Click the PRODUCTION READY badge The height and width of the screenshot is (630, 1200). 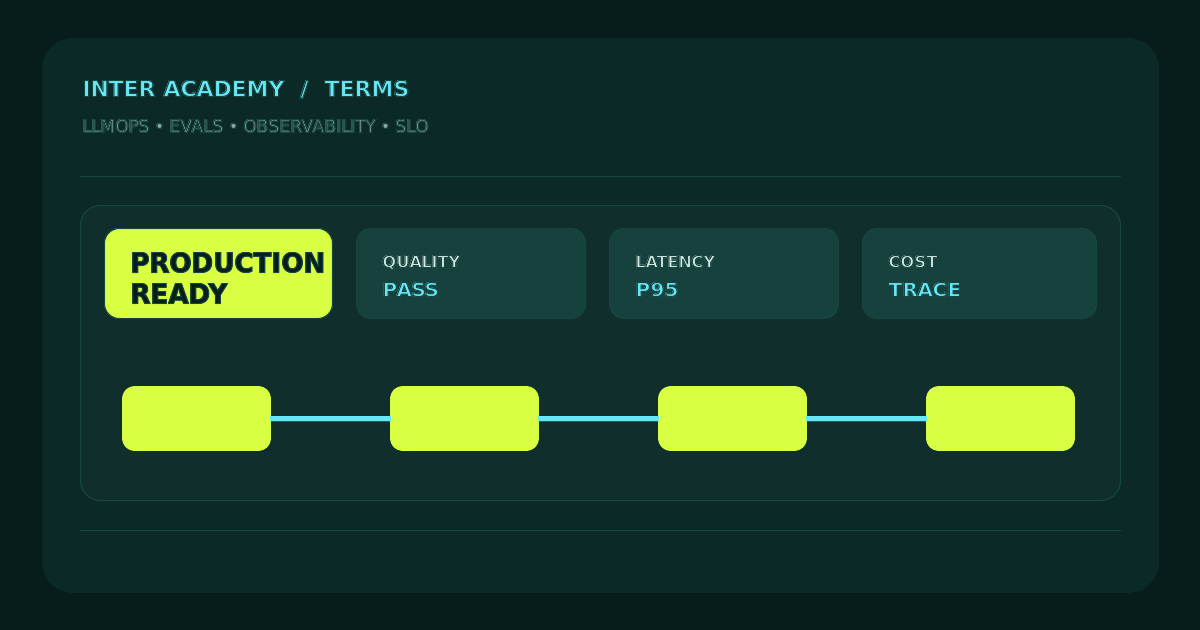(218, 273)
